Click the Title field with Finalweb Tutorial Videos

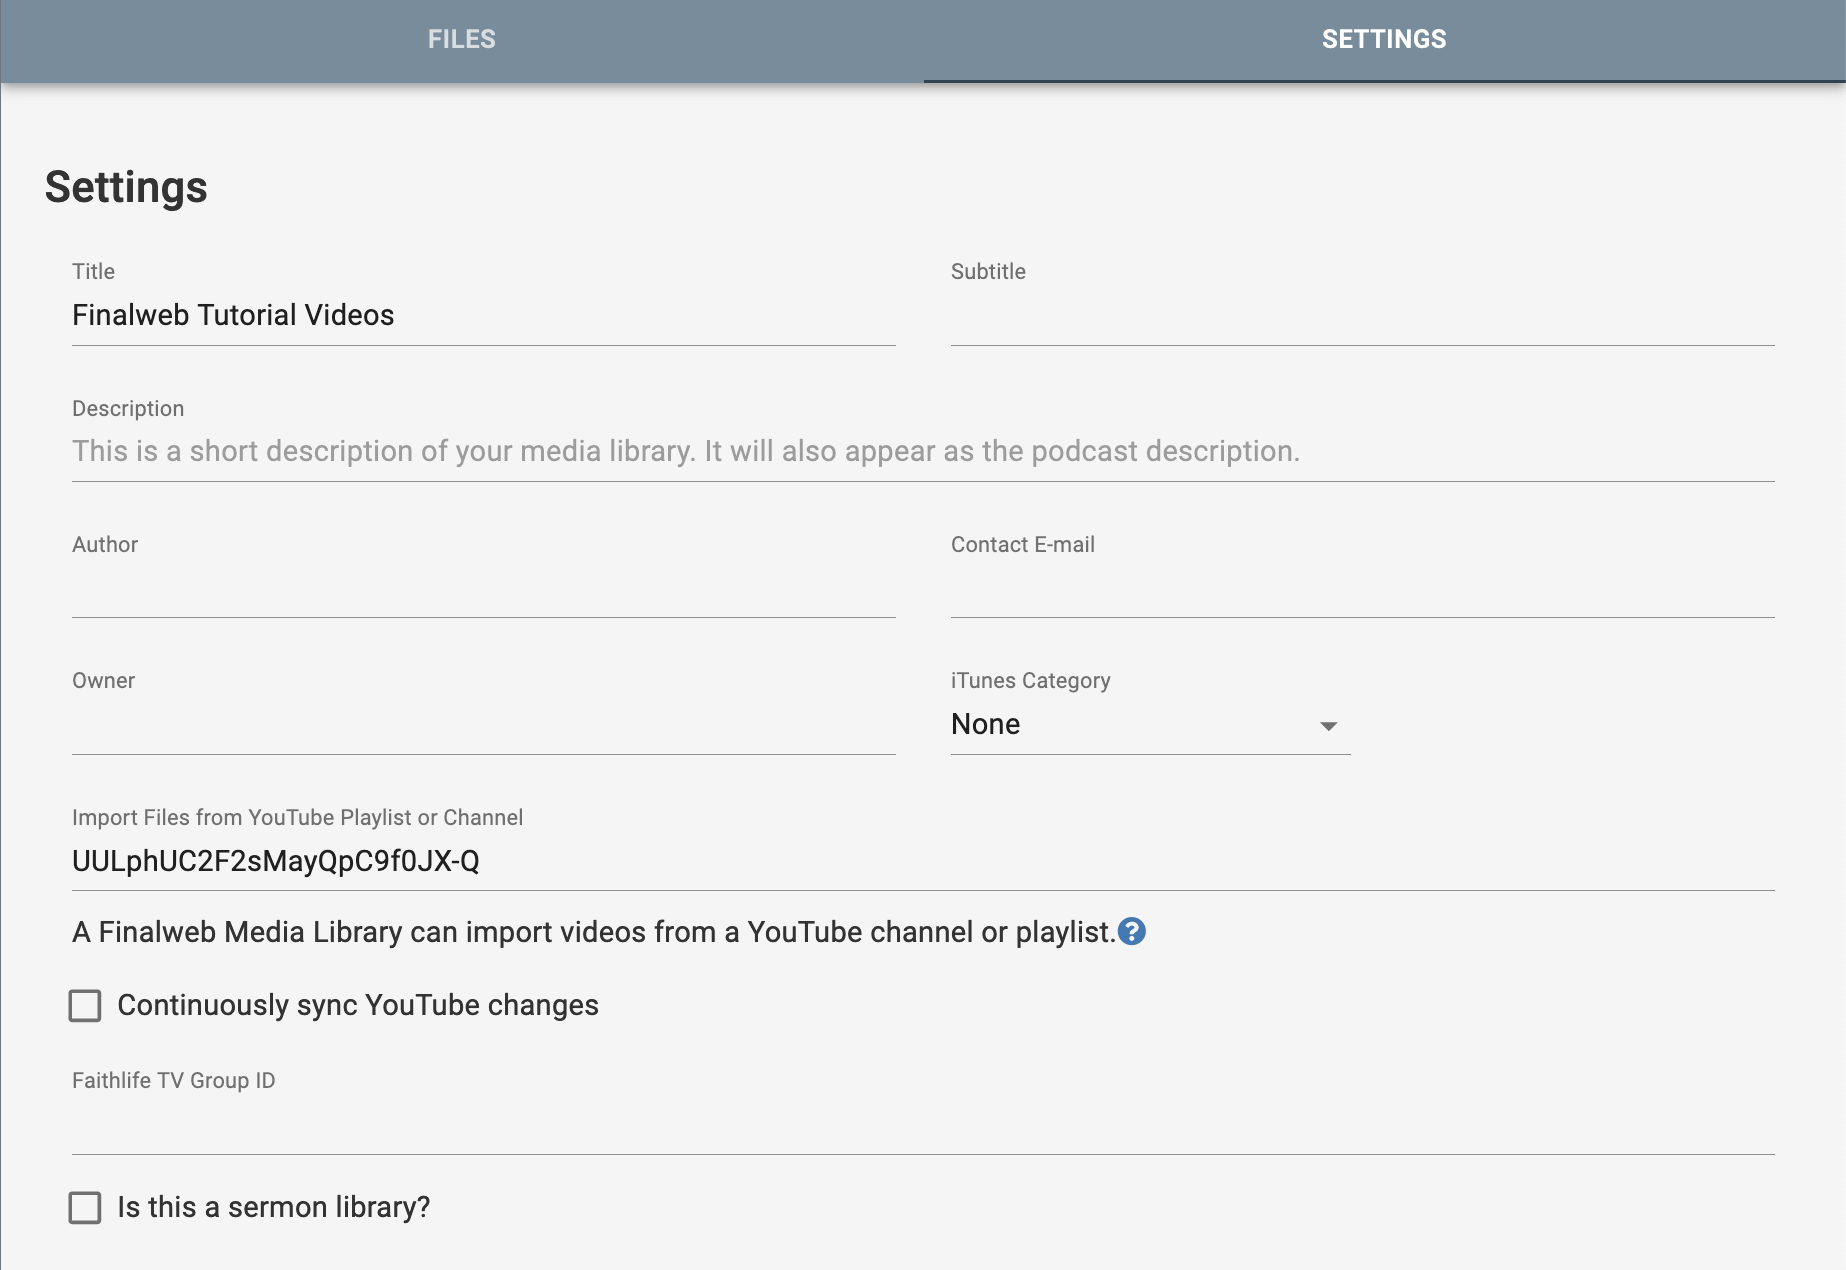tap(483, 316)
